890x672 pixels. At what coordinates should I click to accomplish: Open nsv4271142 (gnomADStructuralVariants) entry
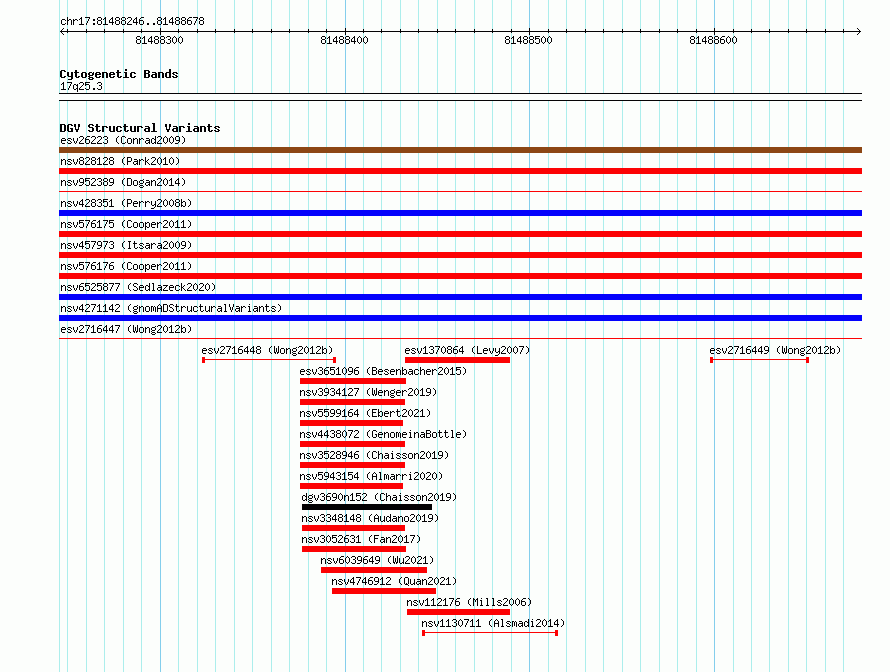[171, 308]
